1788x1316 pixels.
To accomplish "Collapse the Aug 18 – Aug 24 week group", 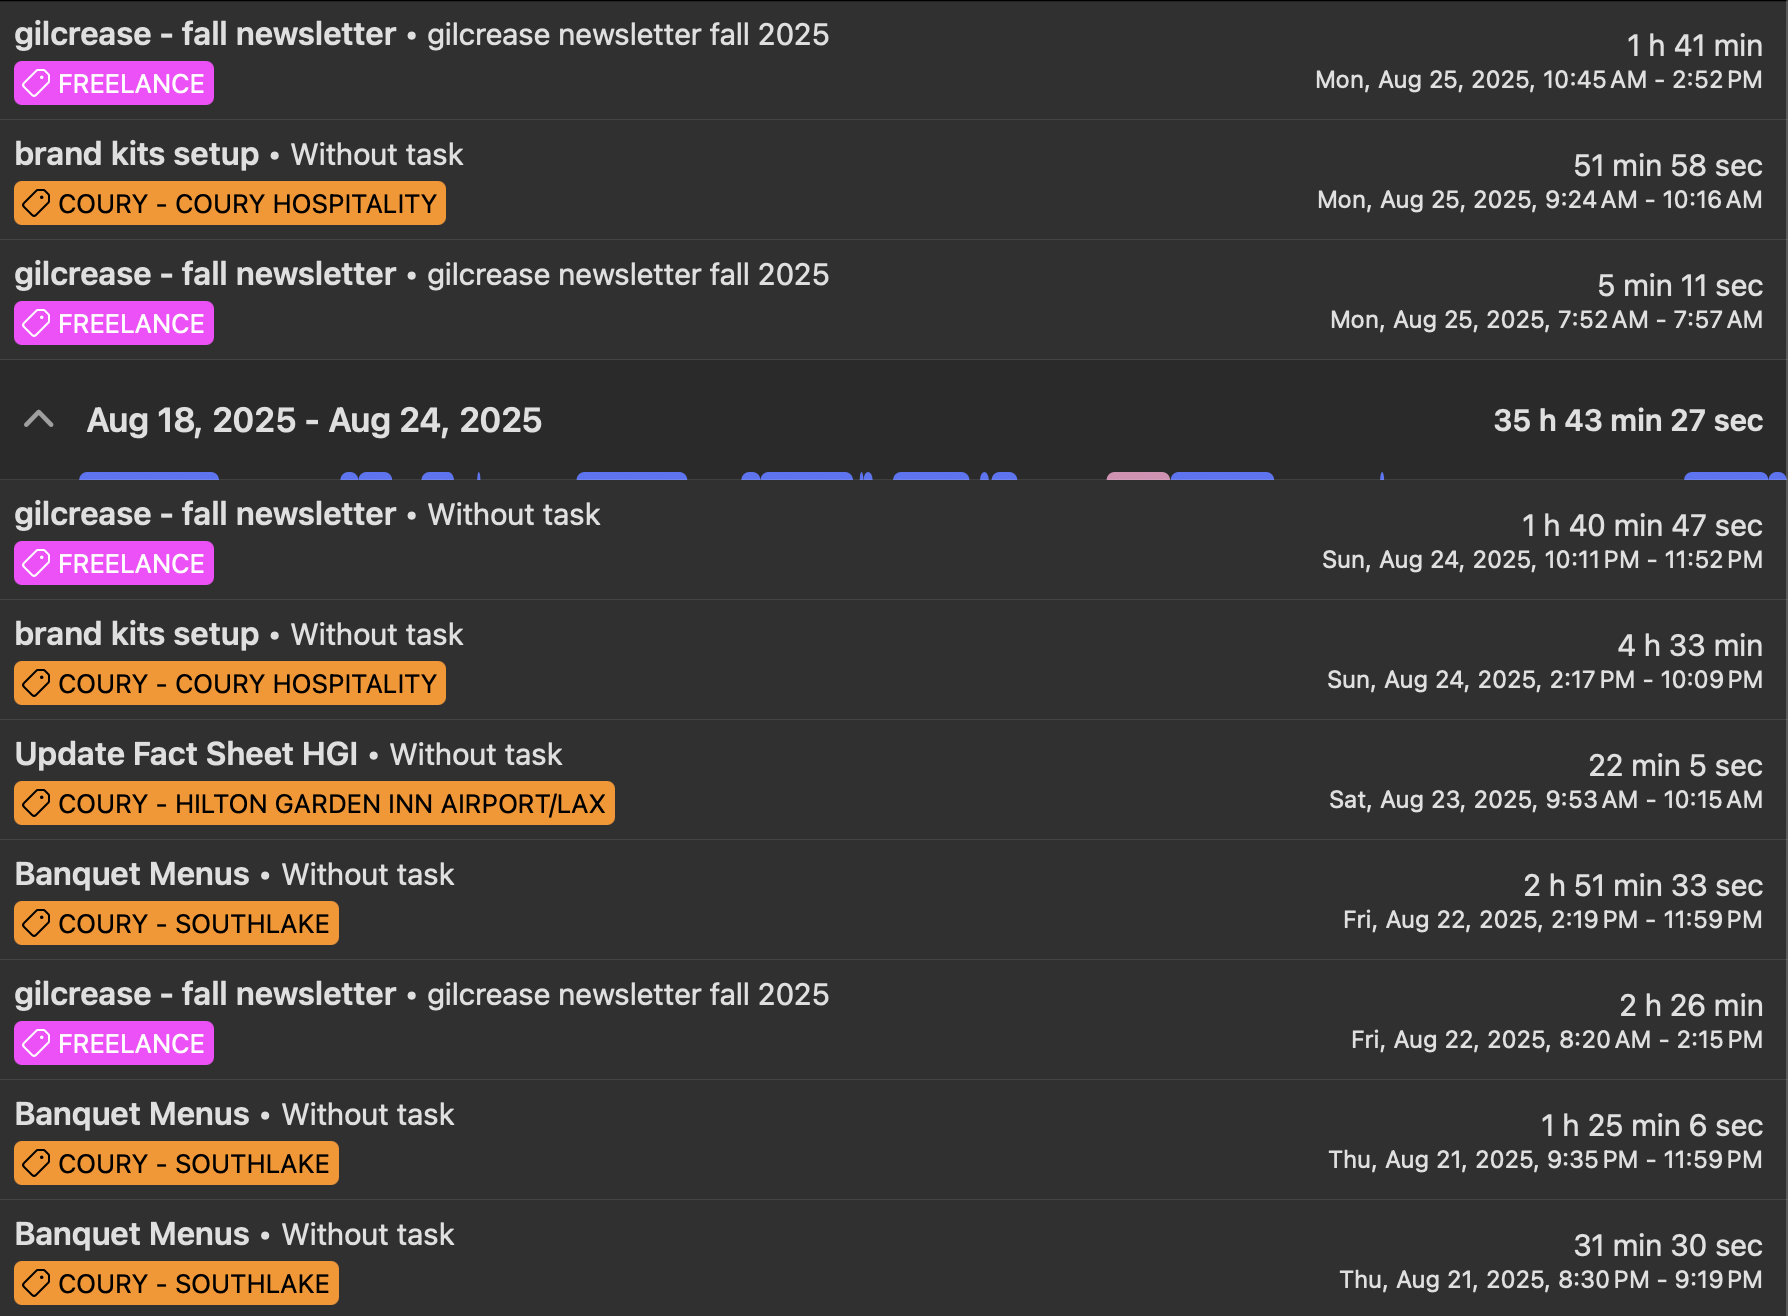I will click(38, 420).
